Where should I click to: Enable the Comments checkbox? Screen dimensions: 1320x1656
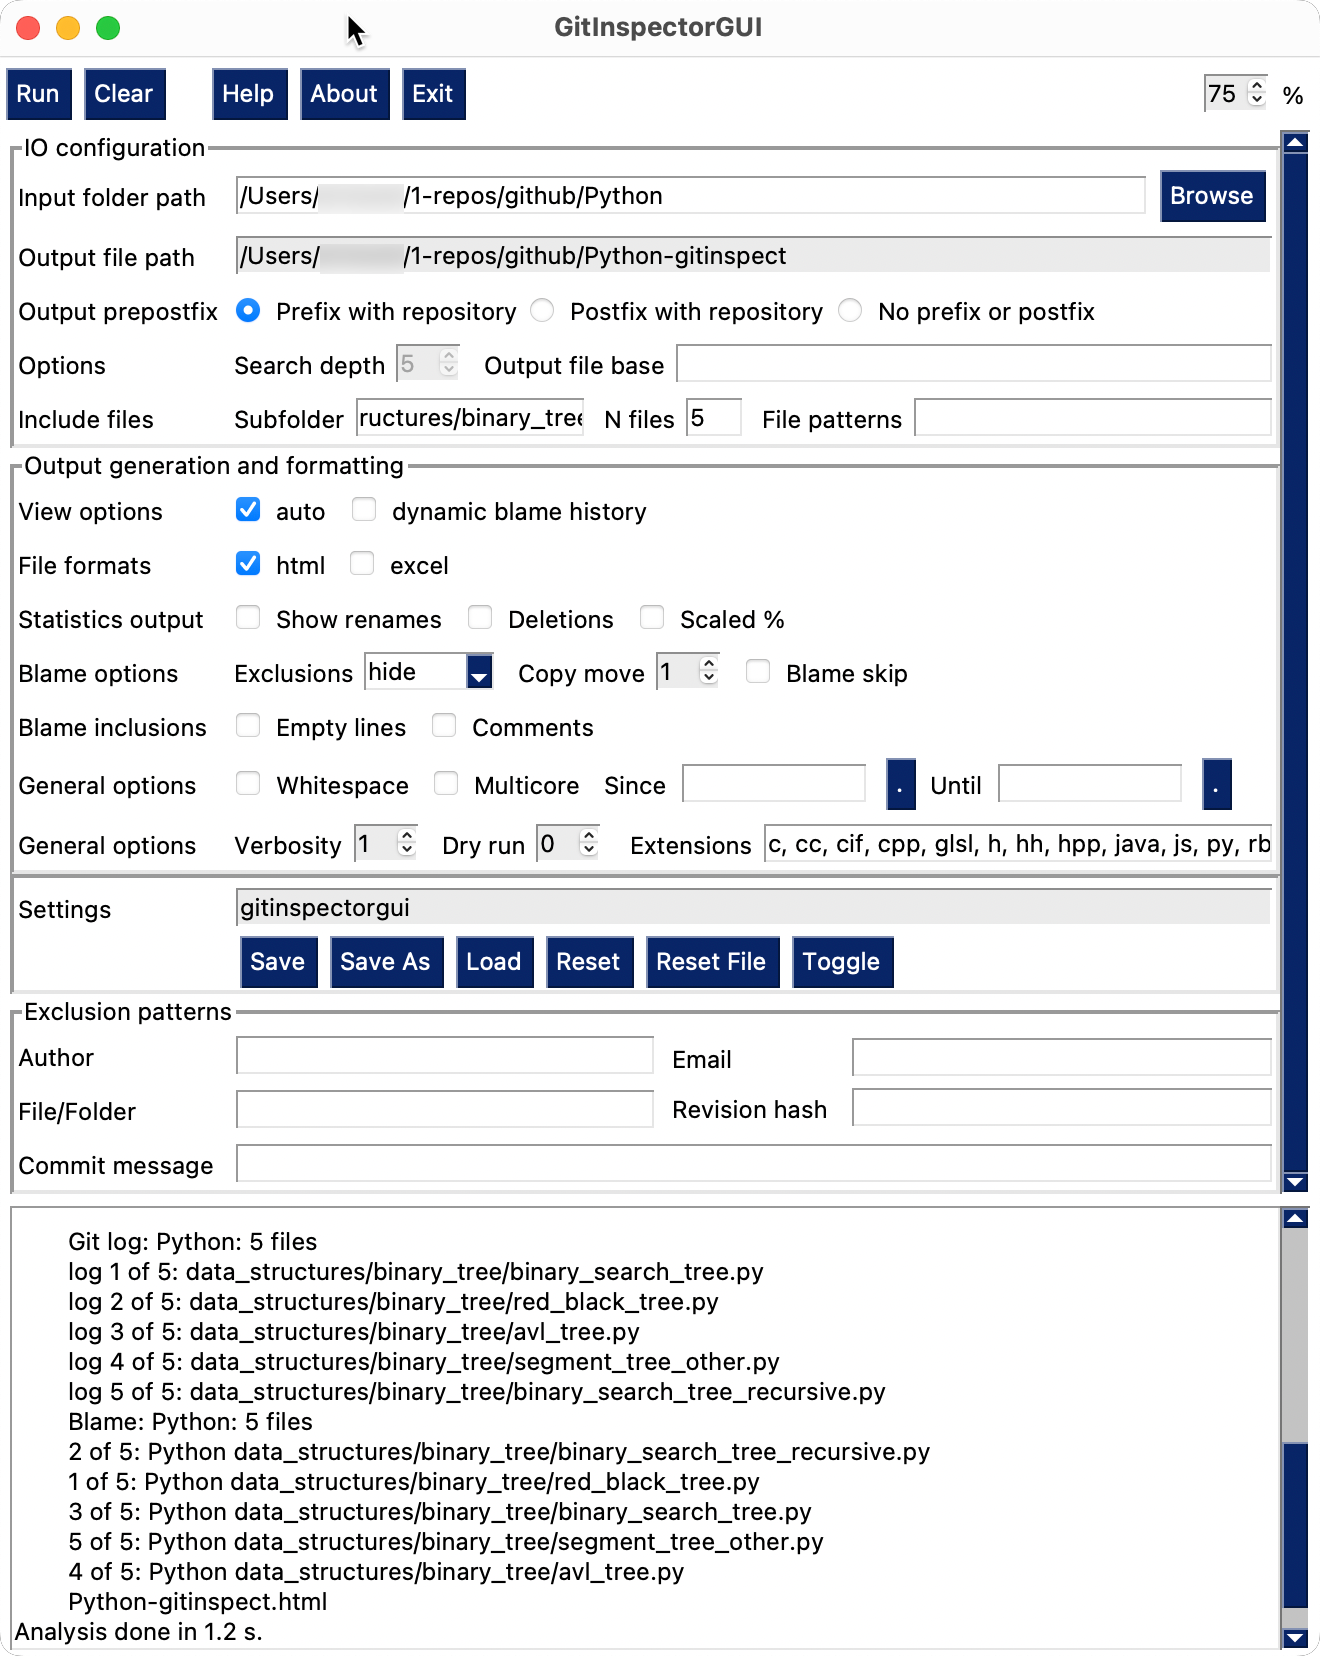444,726
